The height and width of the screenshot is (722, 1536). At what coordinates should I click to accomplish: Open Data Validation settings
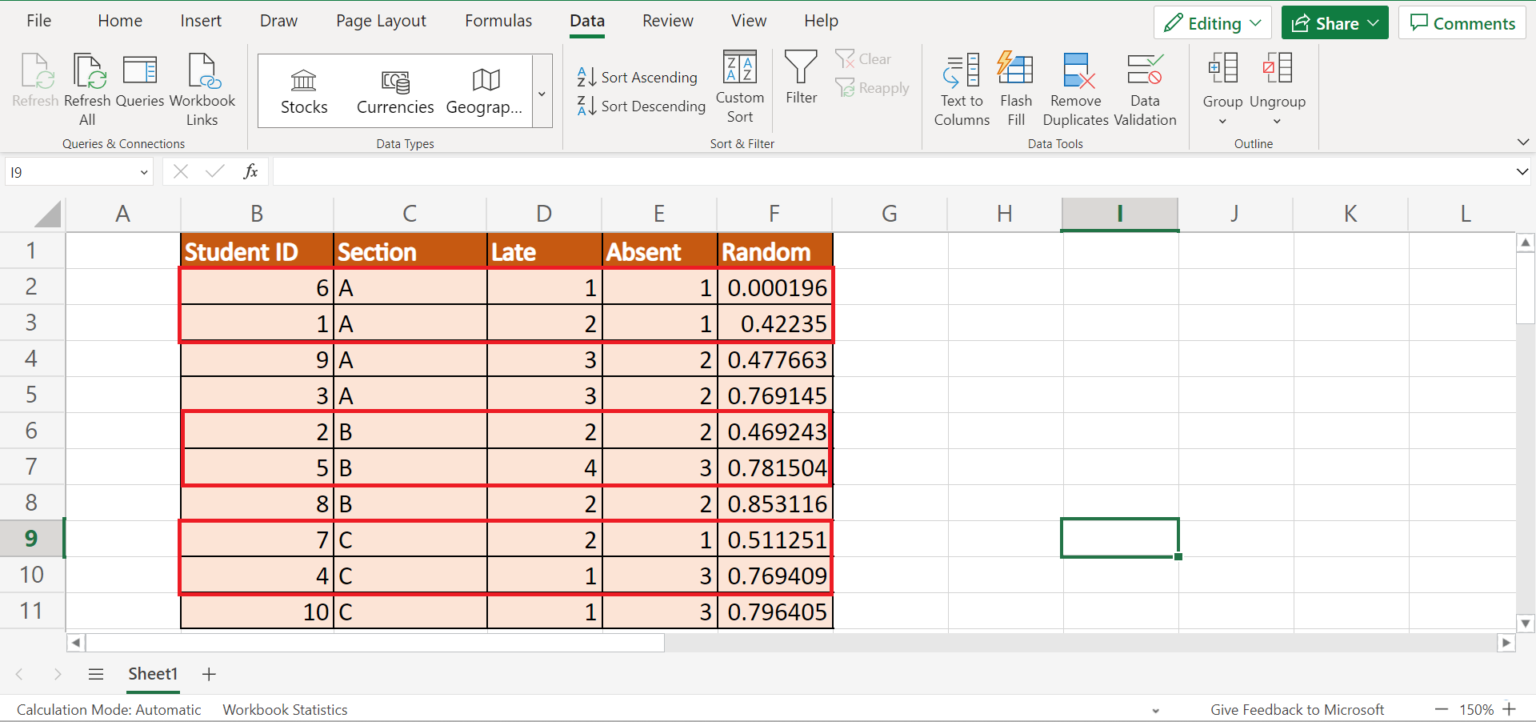point(1145,88)
